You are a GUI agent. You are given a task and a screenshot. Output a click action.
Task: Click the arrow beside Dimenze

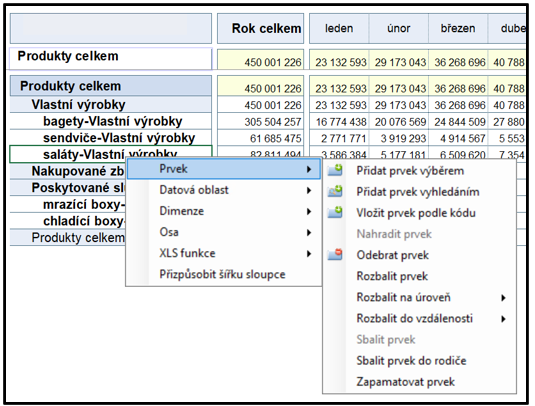point(309,212)
